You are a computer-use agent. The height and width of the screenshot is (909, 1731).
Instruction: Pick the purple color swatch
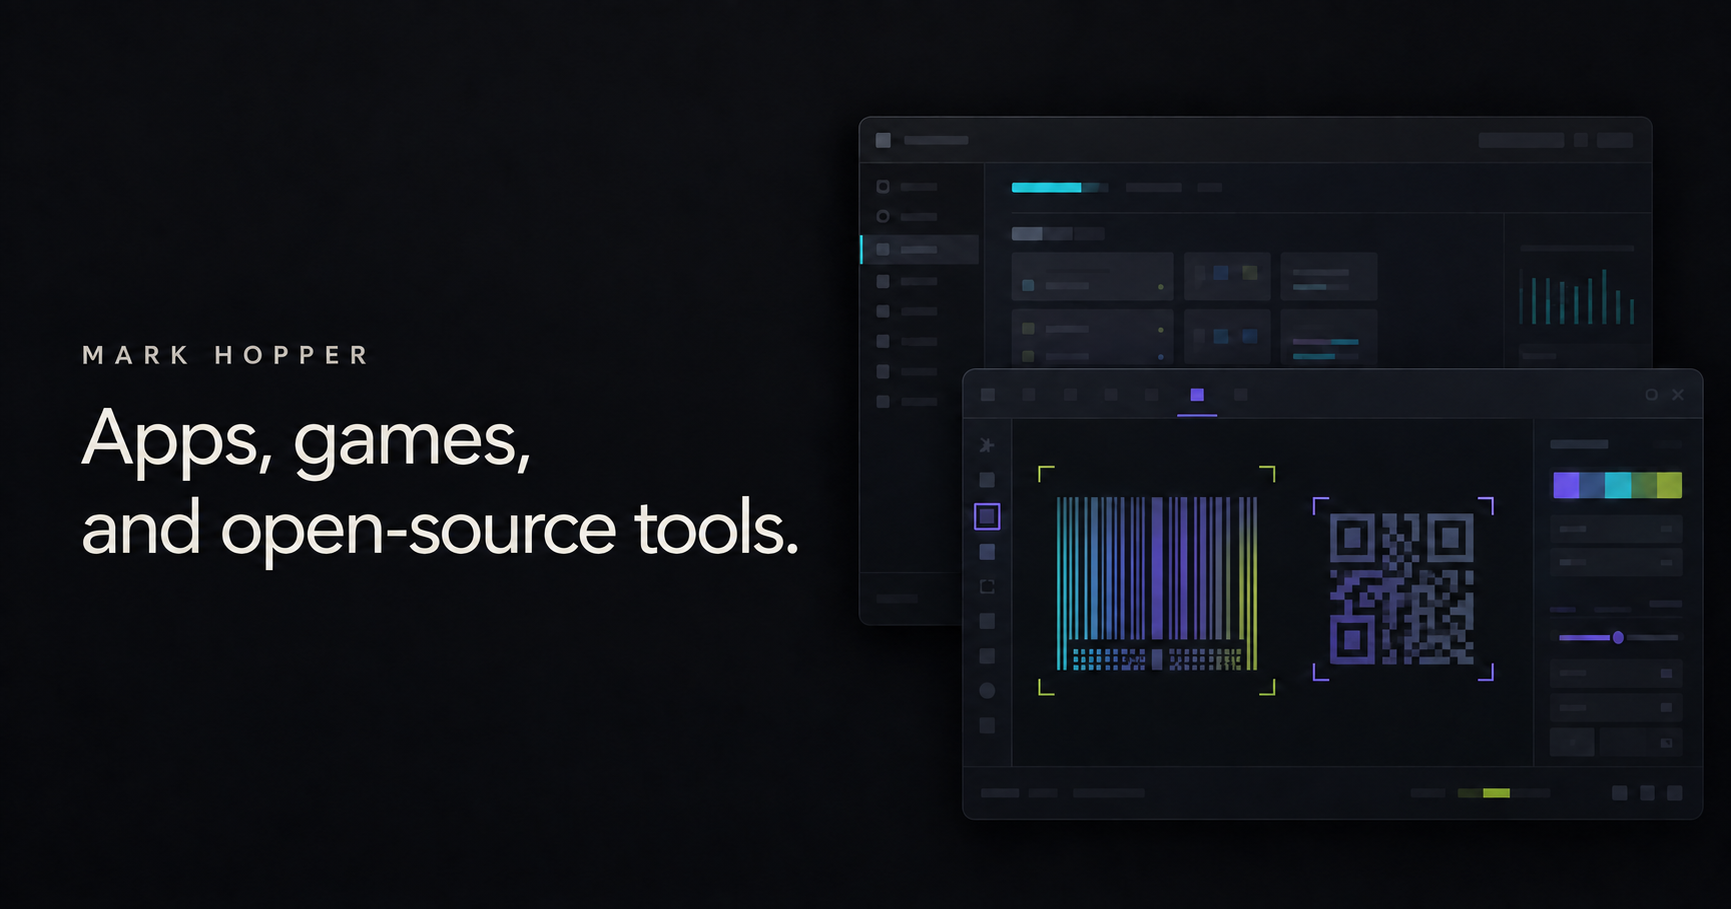click(1566, 485)
